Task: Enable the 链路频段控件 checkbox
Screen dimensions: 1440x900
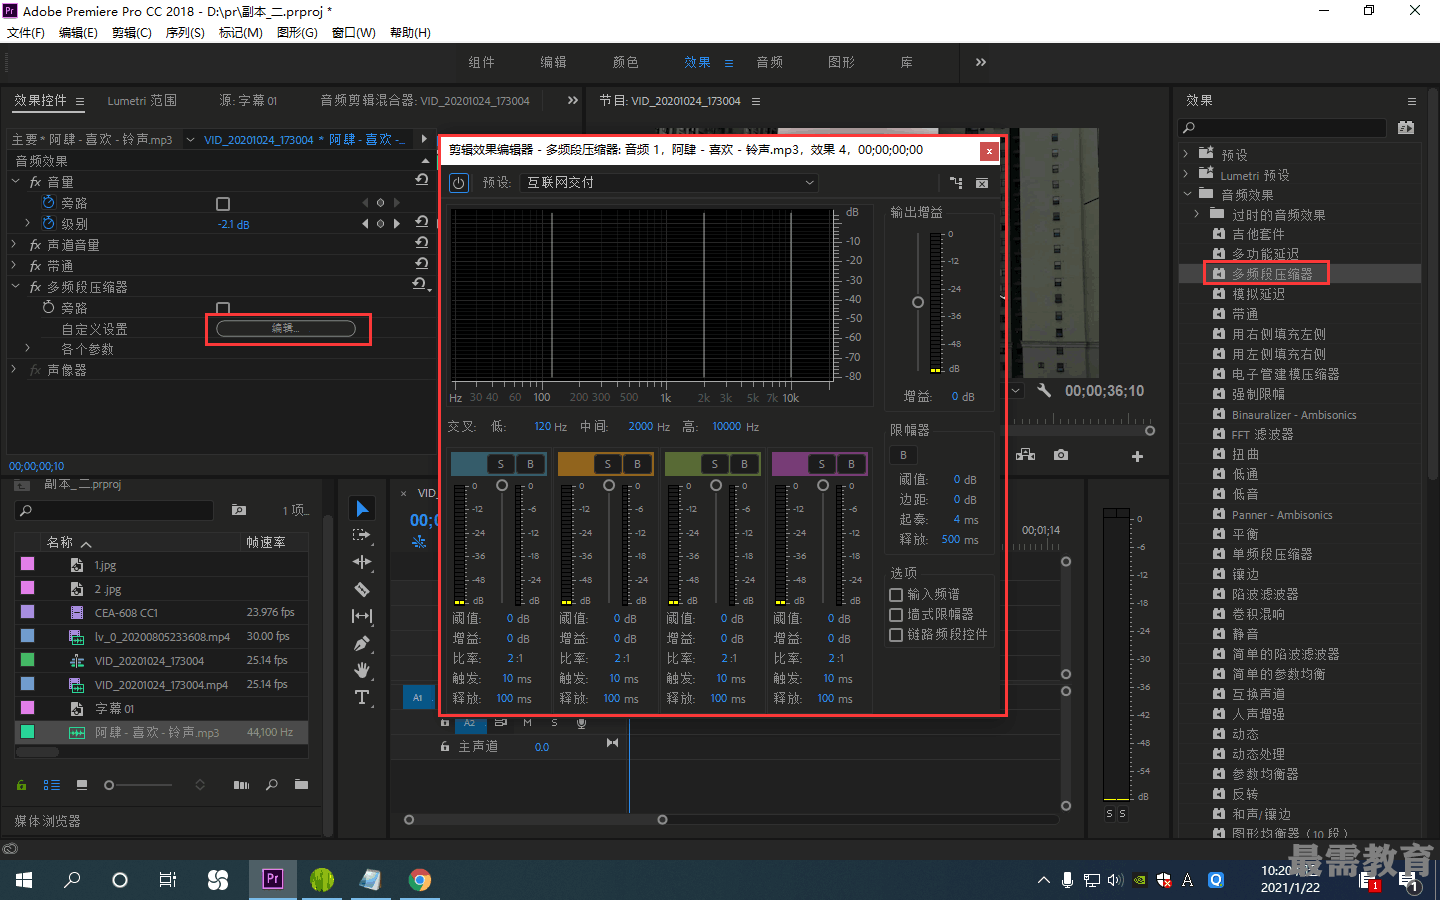Action: click(x=896, y=634)
